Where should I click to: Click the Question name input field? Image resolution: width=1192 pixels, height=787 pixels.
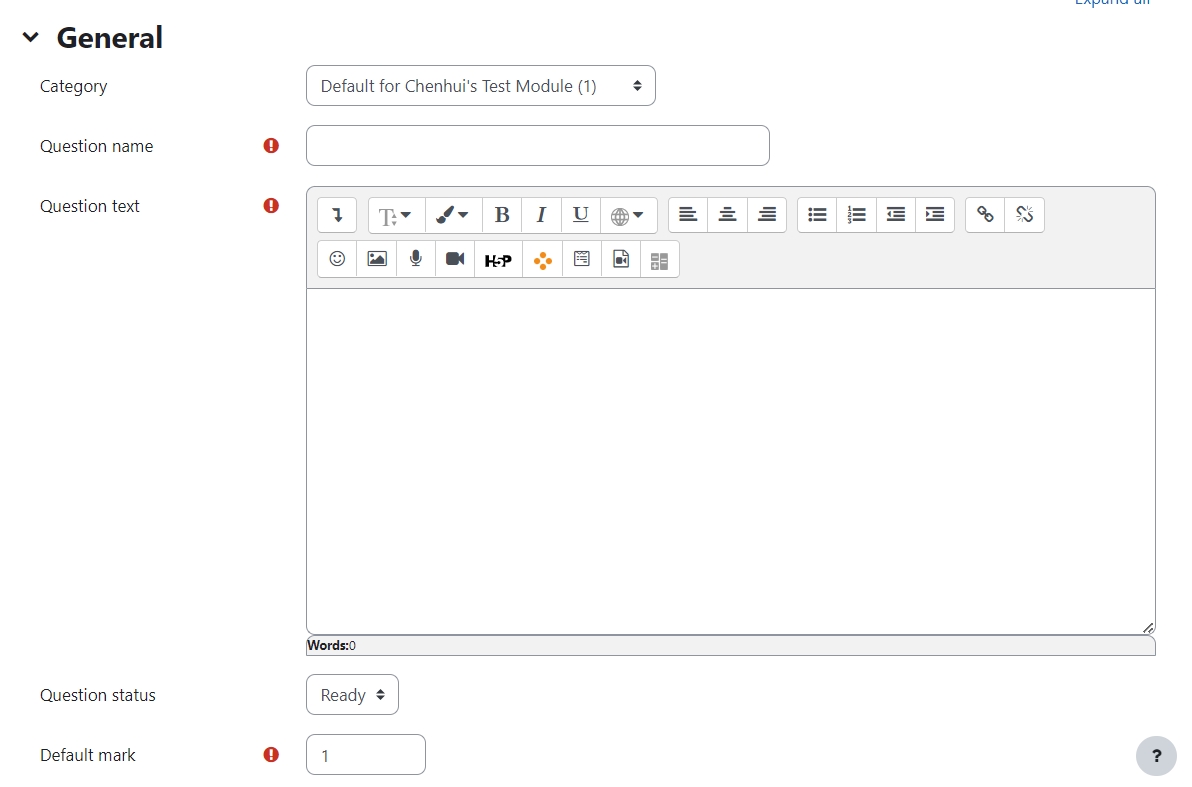pos(537,146)
